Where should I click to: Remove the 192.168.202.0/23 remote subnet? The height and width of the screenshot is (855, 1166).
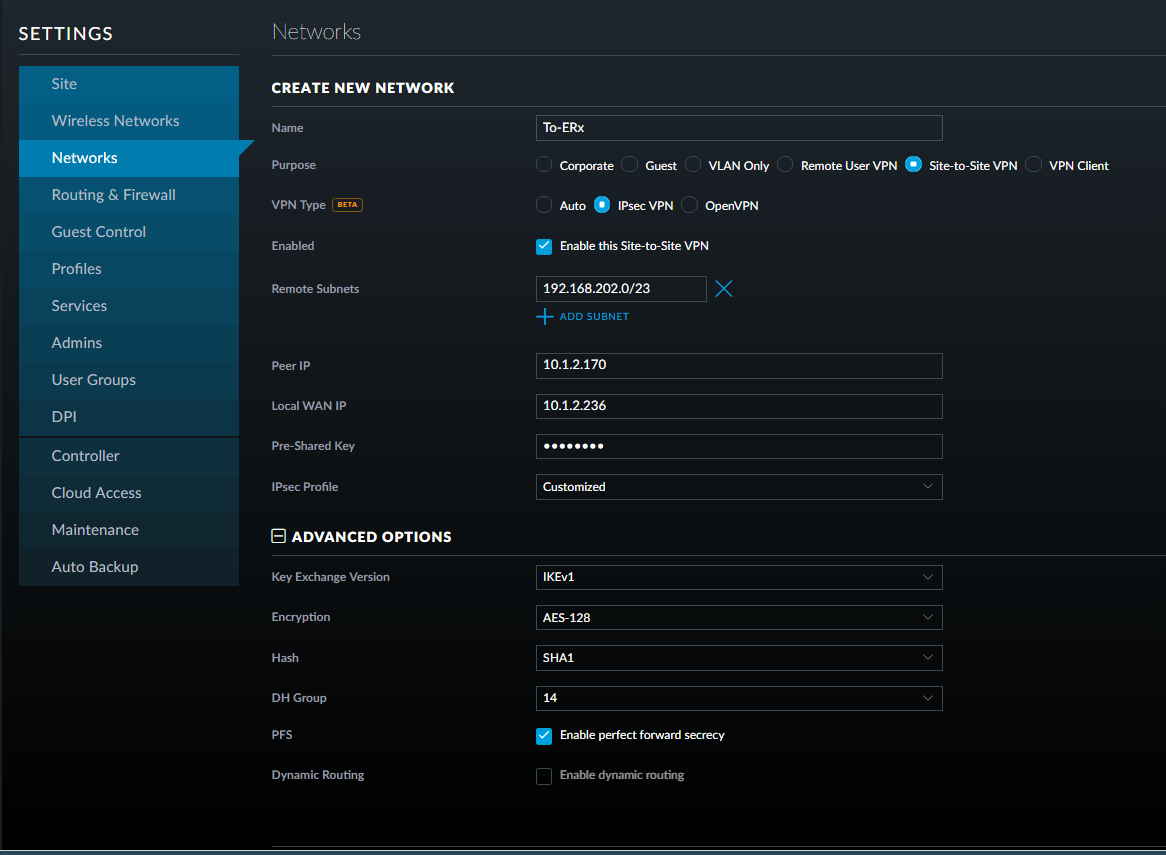pyautogui.click(x=724, y=288)
